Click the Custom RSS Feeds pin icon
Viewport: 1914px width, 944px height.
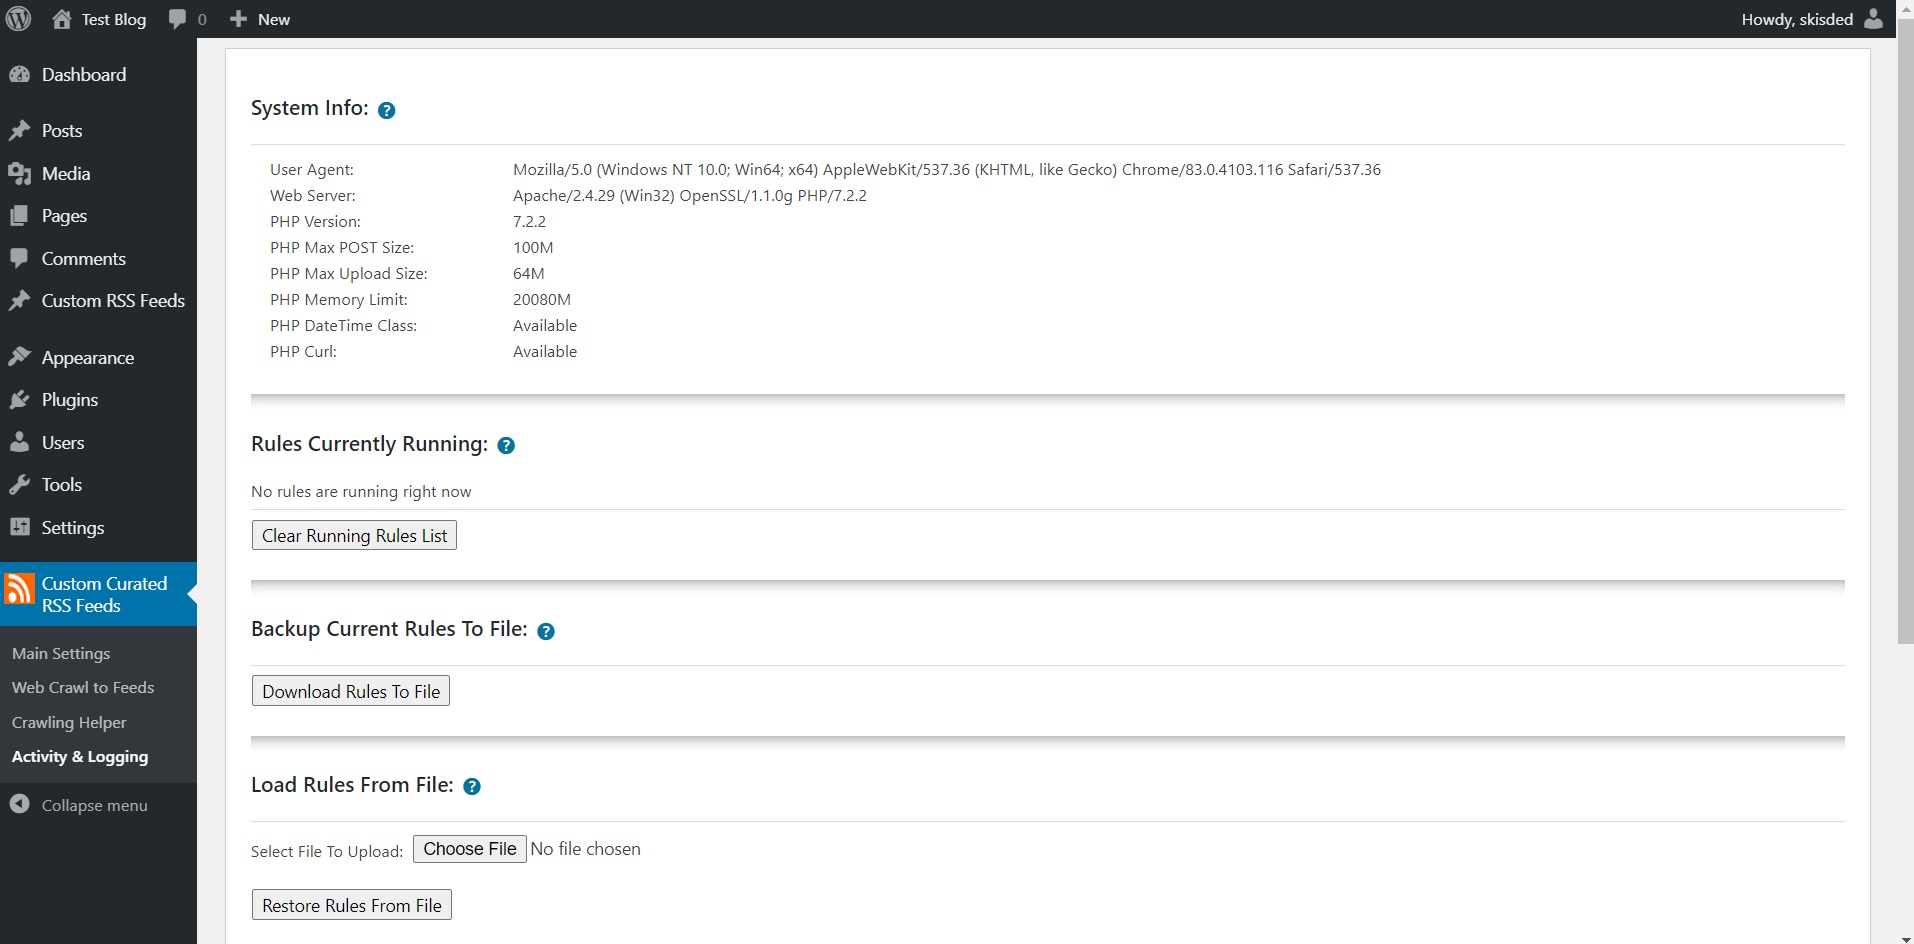19,301
